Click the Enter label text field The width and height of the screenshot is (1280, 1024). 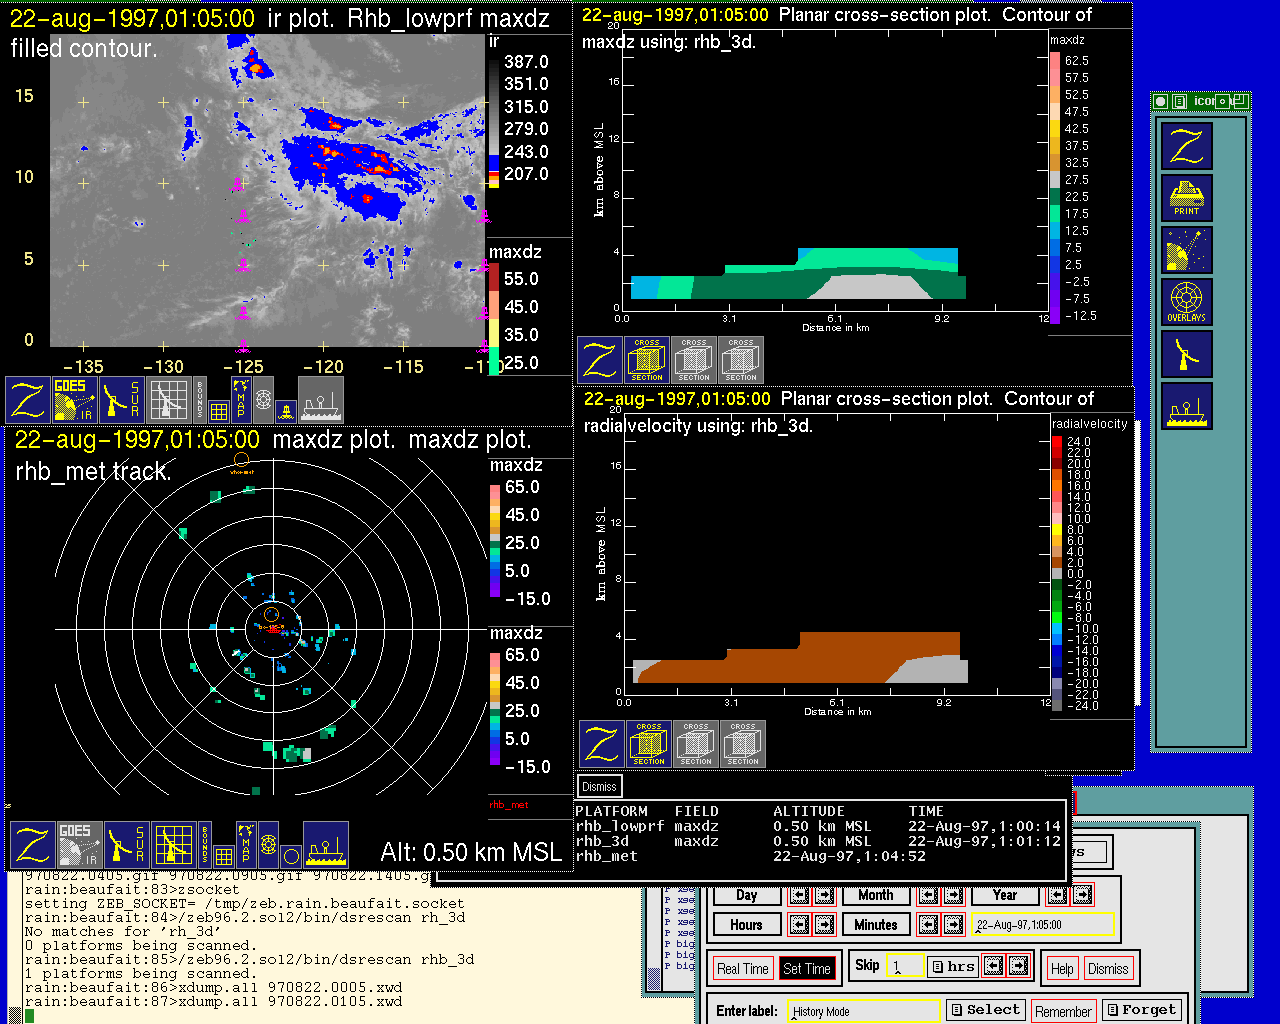pyautogui.click(x=864, y=1011)
